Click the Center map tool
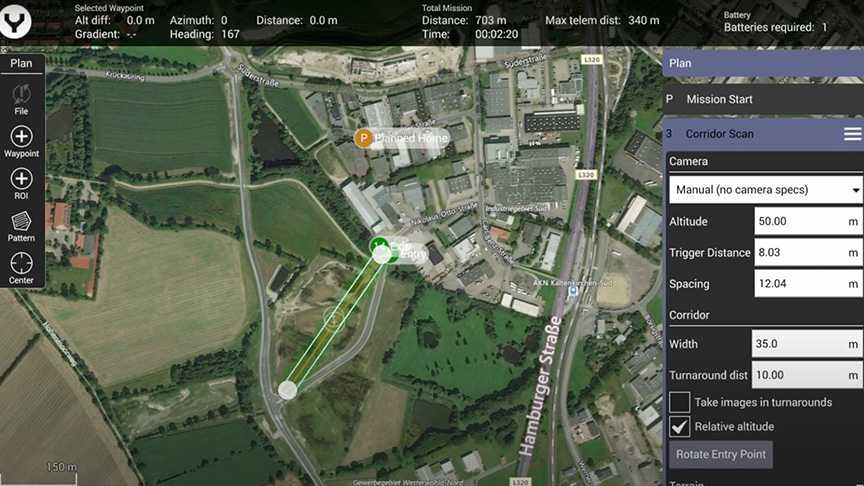The width and height of the screenshot is (864, 486). coord(21,268)
